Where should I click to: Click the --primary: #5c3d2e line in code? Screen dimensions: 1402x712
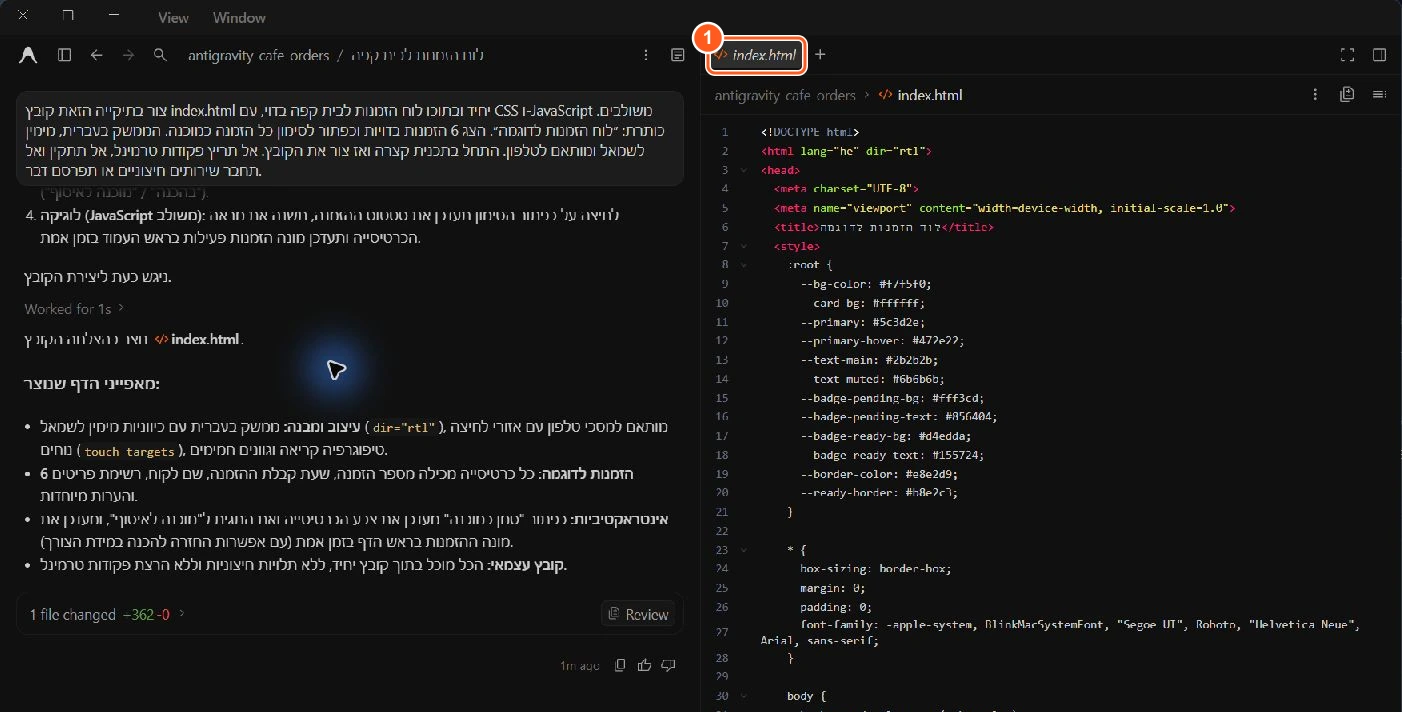tap(862, 322)
